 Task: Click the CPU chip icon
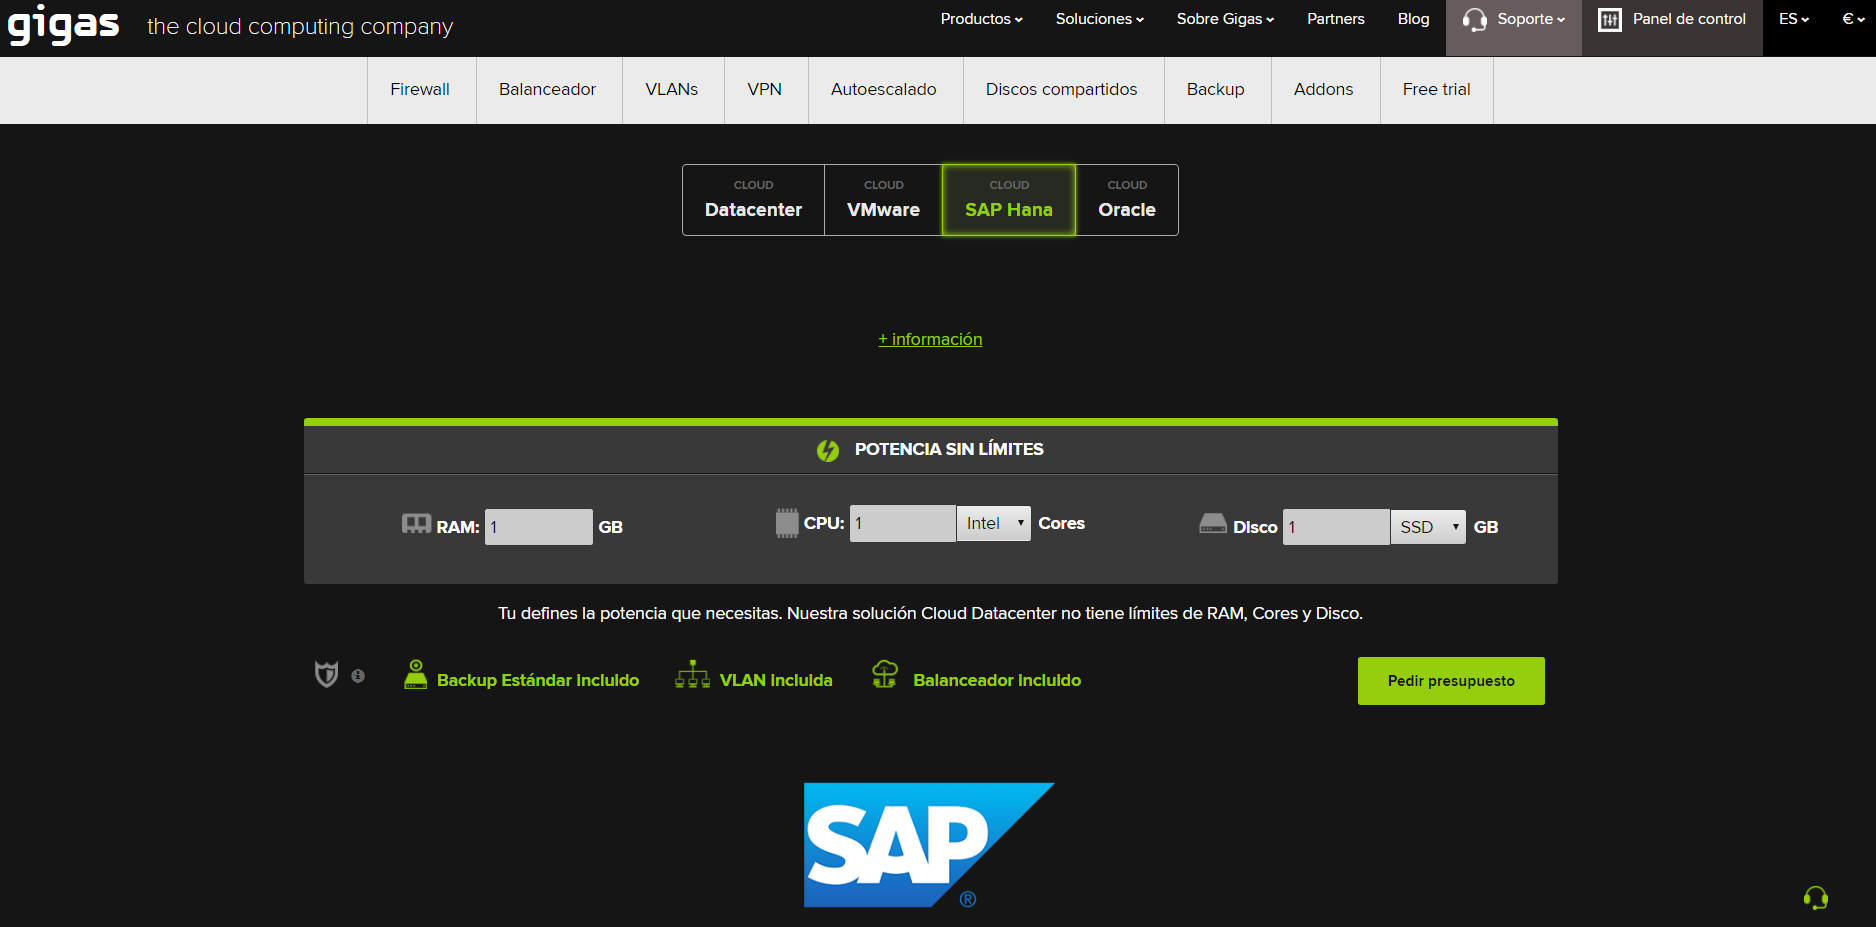[787, 523]
